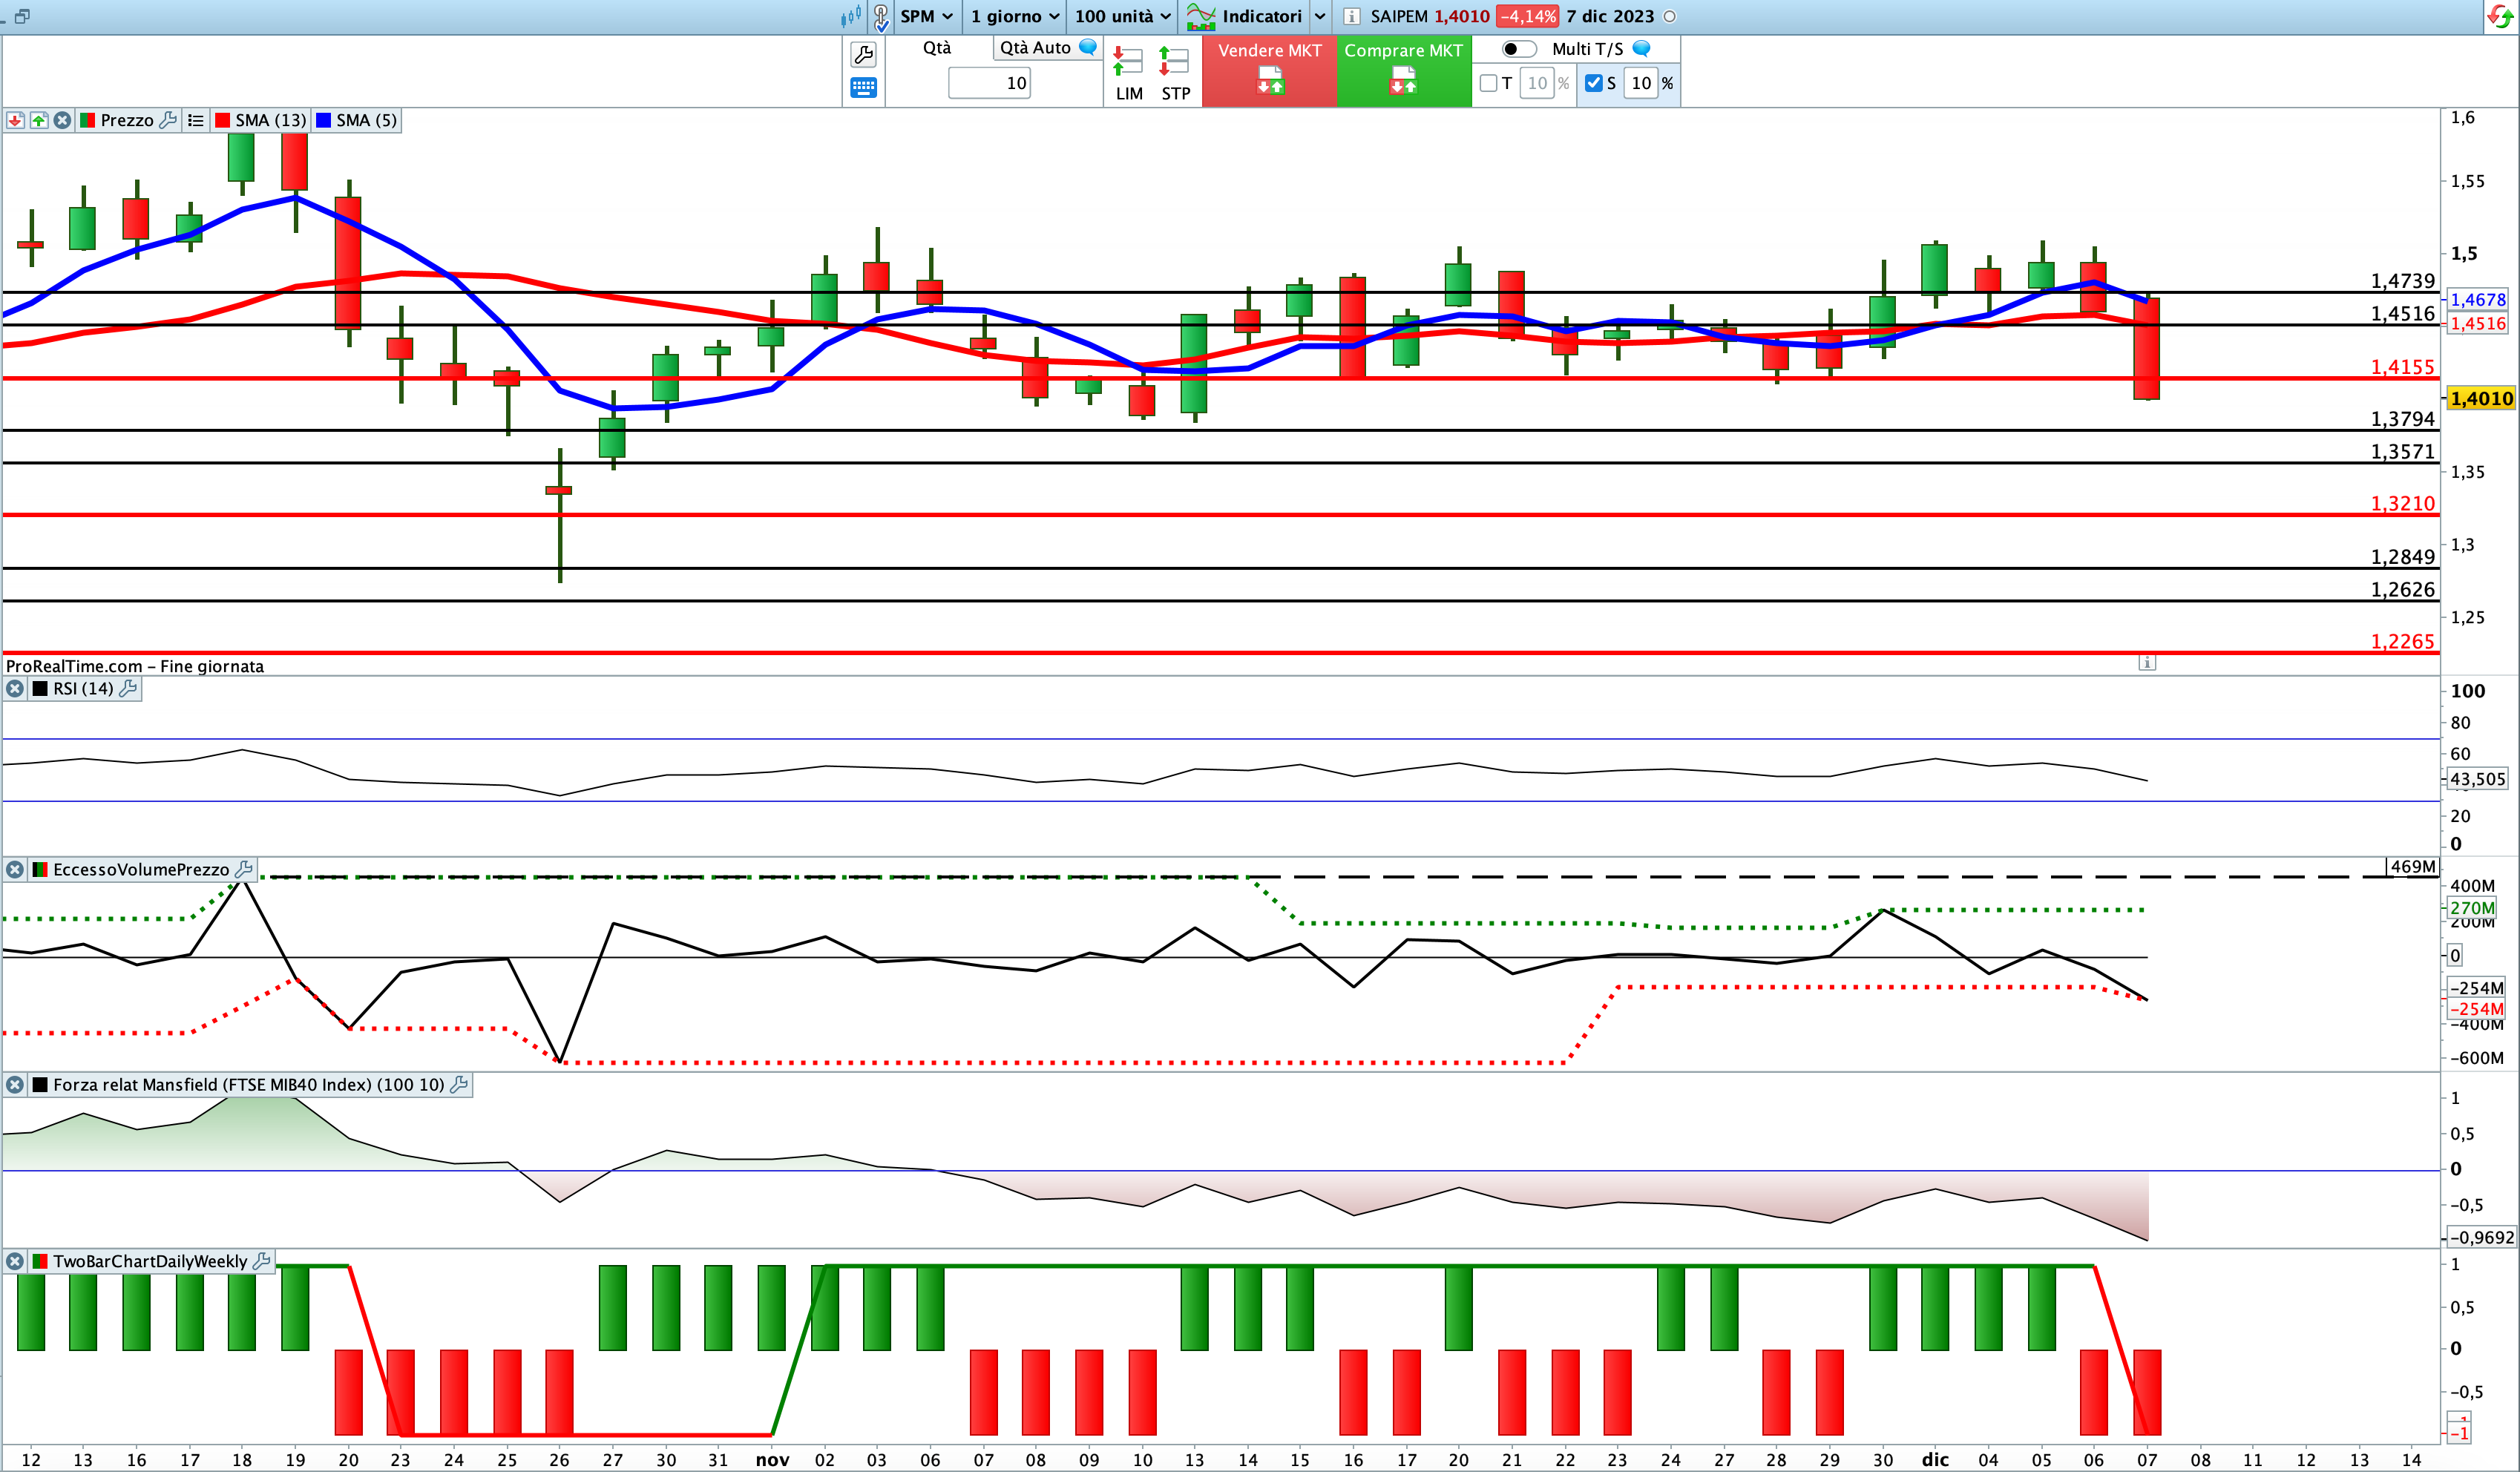The width and height of the screenshot is (2520, 1472).
Task: Open RSI (14) settings wrench
Action: (x=128, y=688)
